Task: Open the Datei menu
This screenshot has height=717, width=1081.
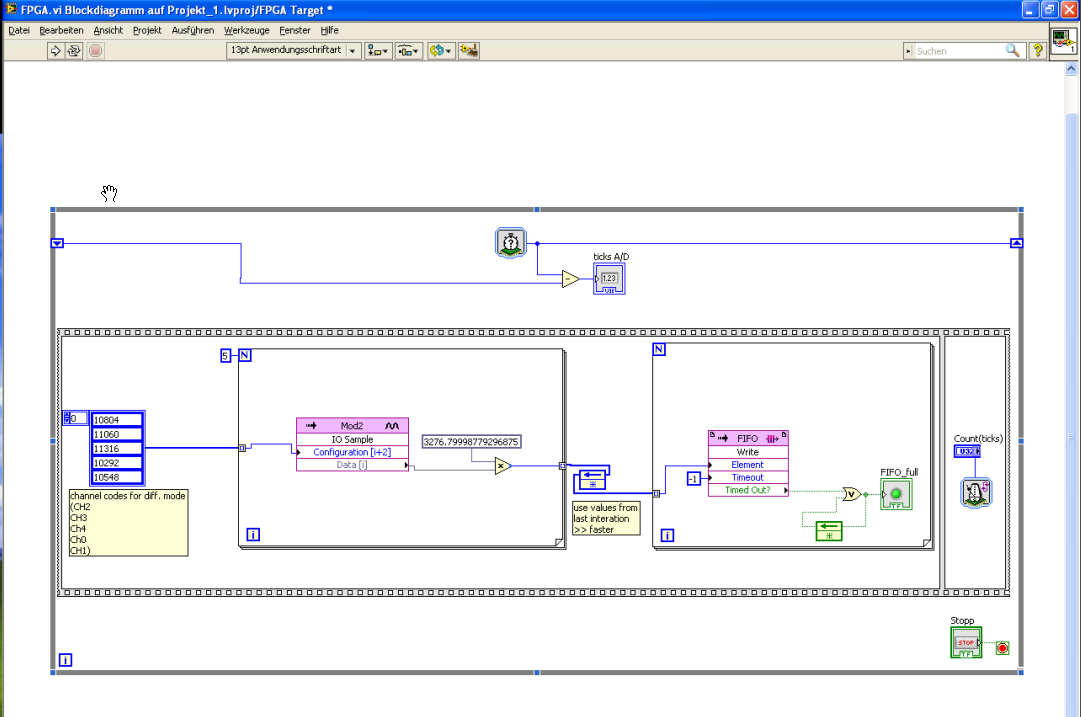Action: tap(19, 30)
